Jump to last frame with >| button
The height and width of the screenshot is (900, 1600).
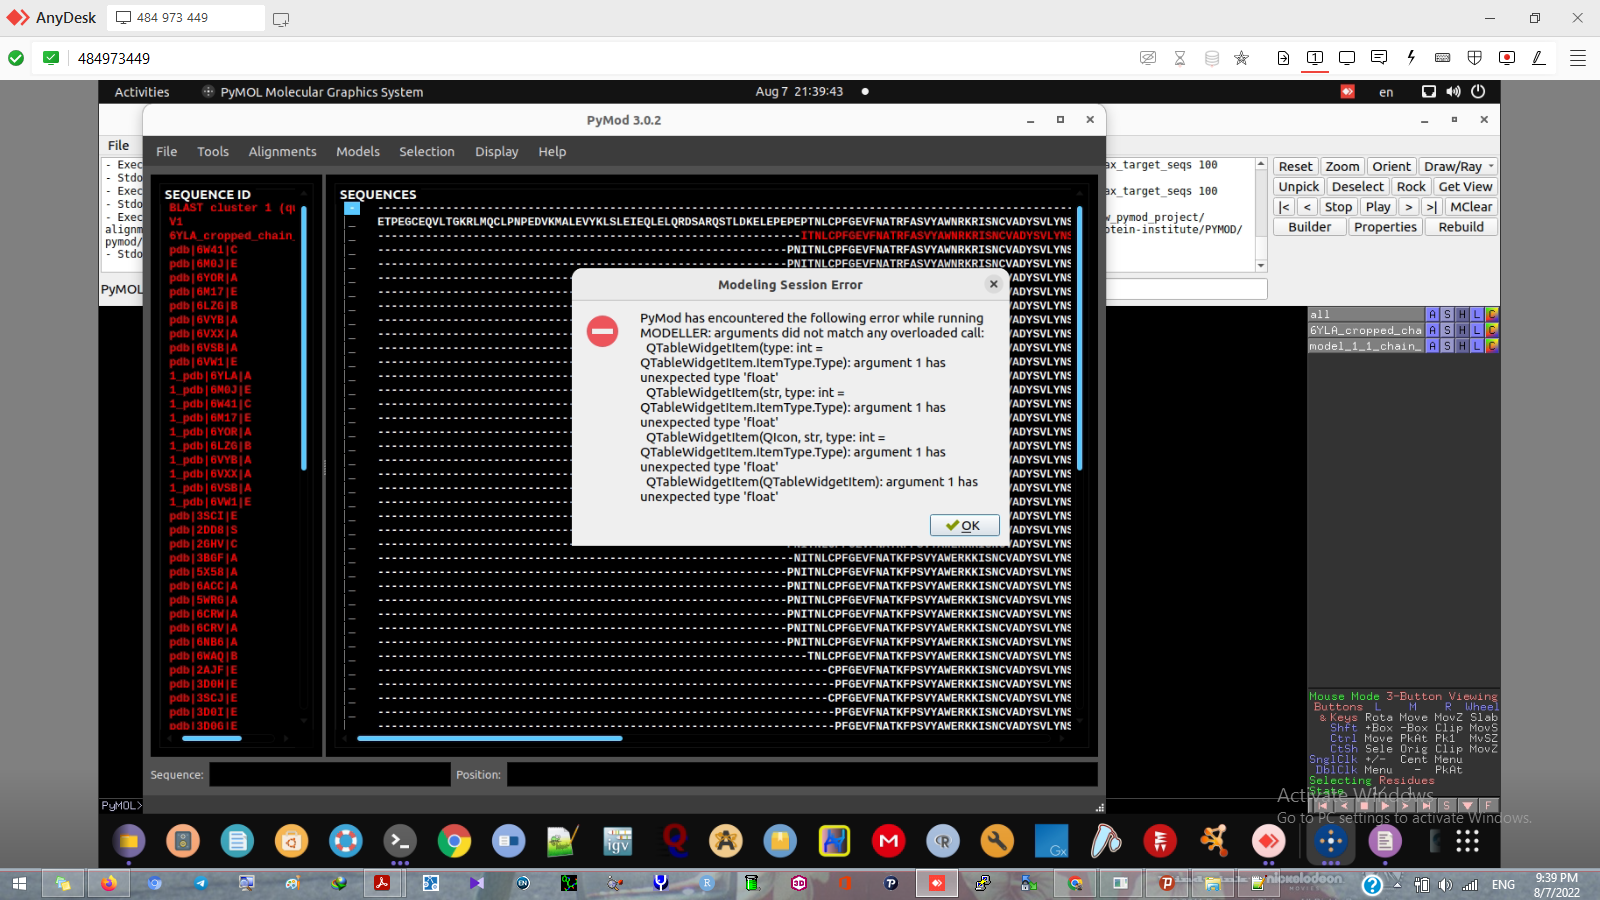(x=1431, y=206)
